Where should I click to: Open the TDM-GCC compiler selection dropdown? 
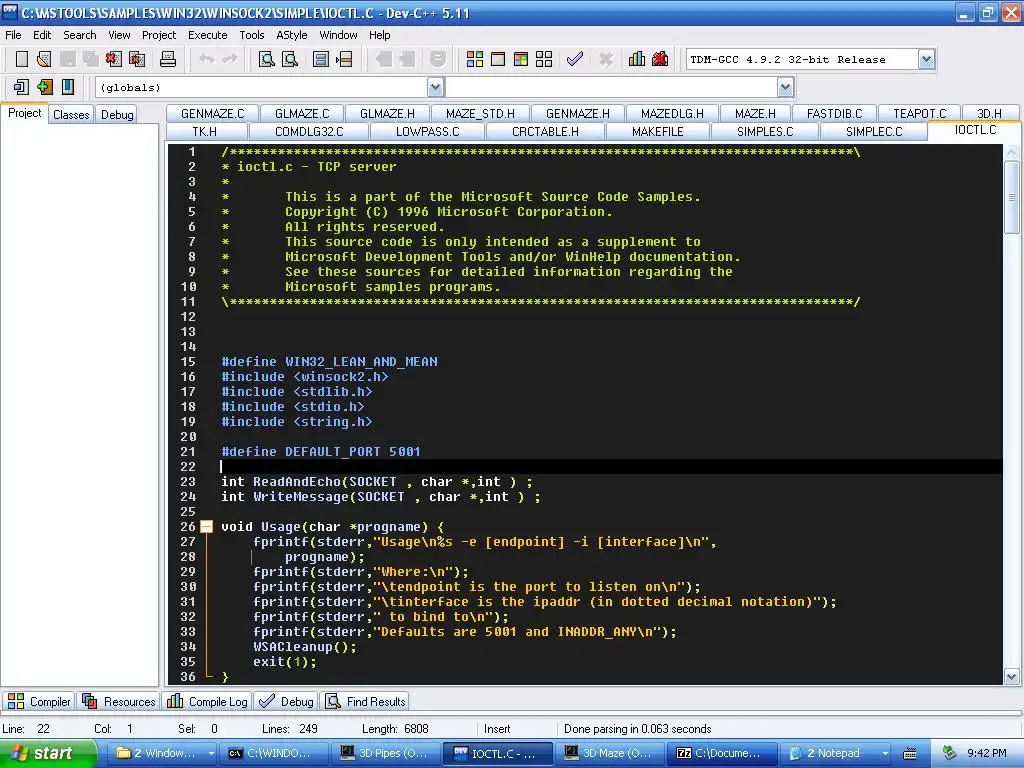tap(926, 59)
